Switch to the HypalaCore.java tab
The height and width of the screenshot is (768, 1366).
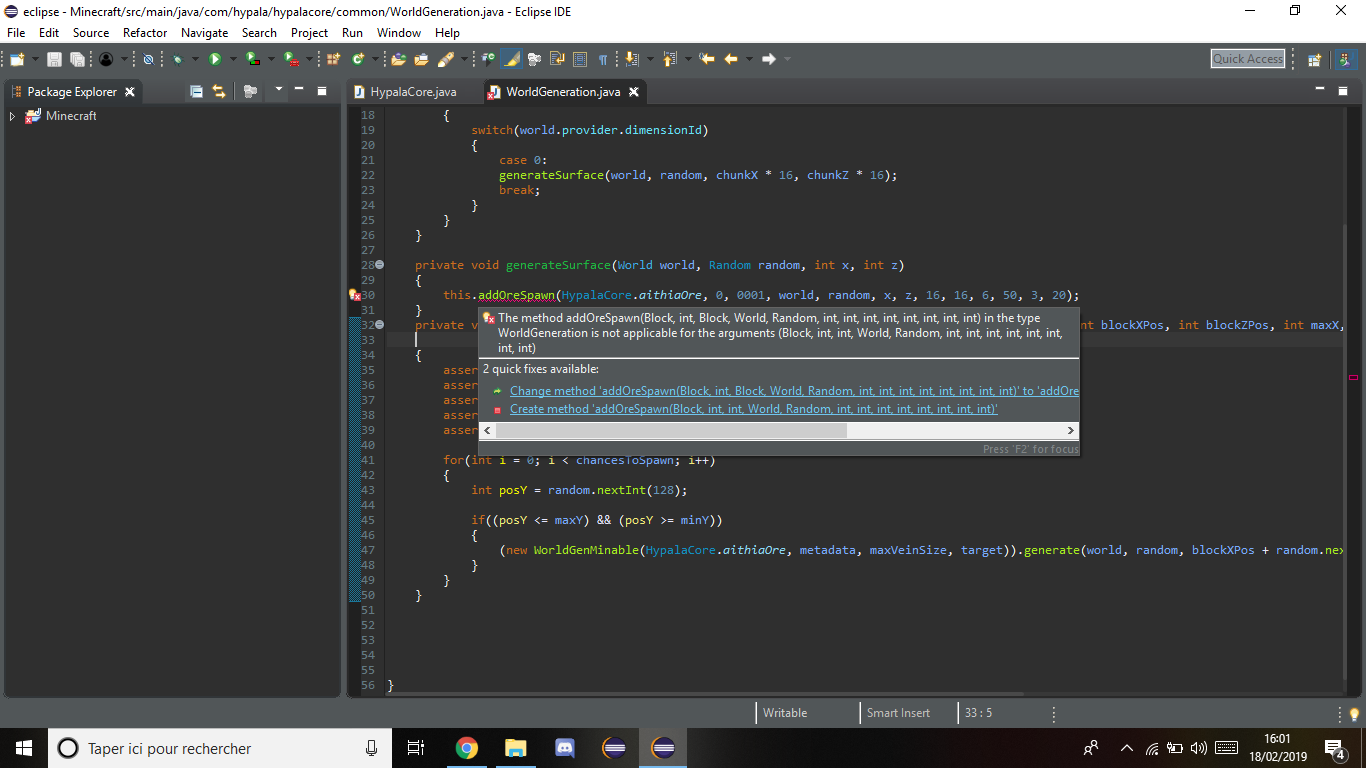pos(412,92)
